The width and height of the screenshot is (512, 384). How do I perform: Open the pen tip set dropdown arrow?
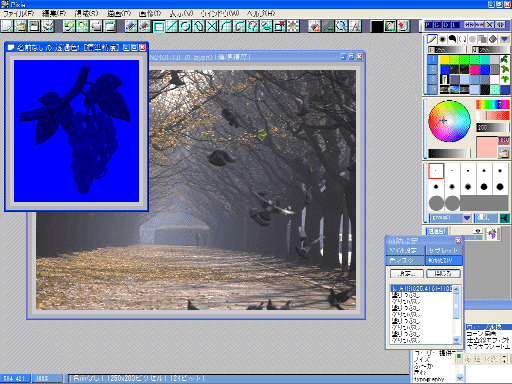[467, 218]
